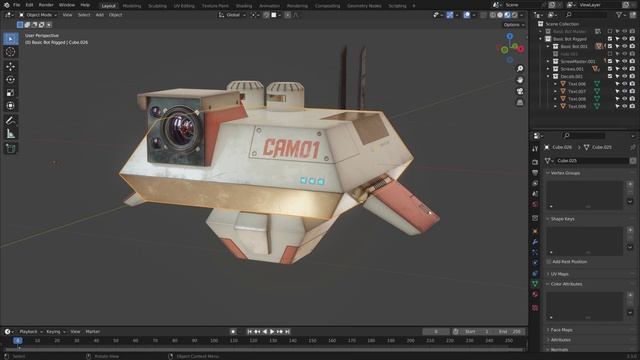The height and width of the screenshot is (360, 640).
Task: Add a new vertex group plus button
Action: [x=630, y=184]
